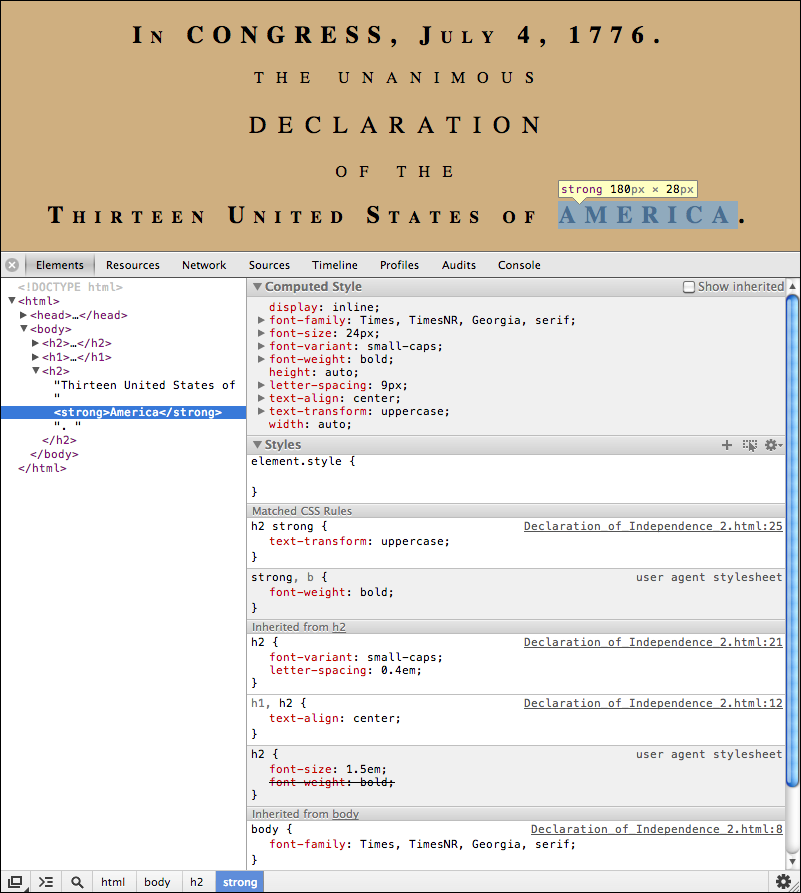801x893 pixels.
Task: Open the Styles panel gear options icon
Action: [773, 445]
